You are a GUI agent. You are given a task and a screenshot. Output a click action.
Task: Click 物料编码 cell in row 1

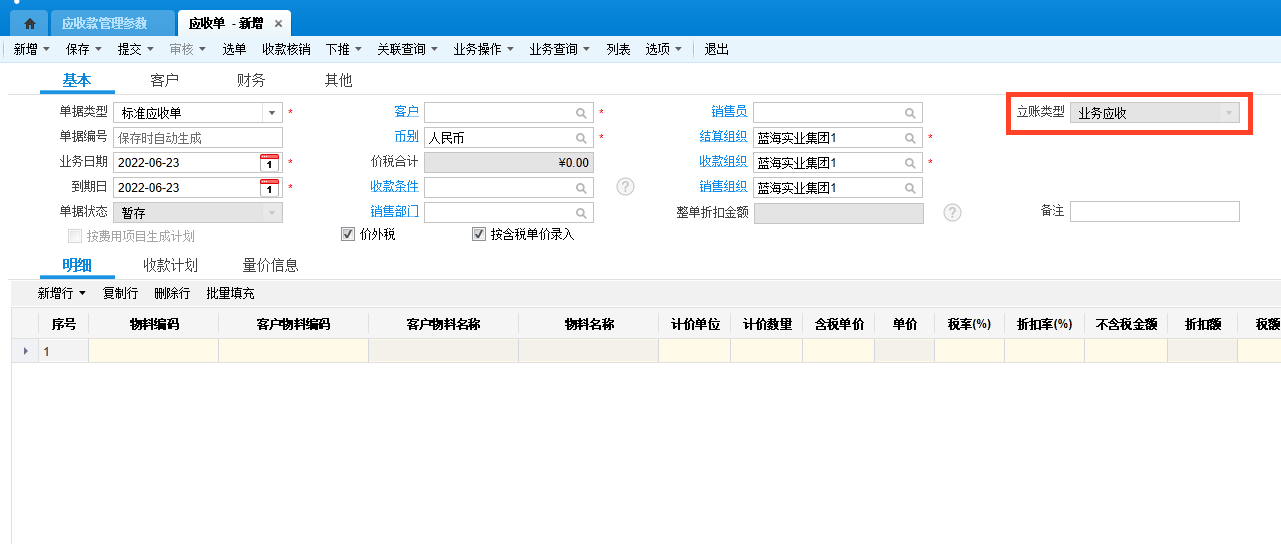pyautogui.click(x=154, y=351)
